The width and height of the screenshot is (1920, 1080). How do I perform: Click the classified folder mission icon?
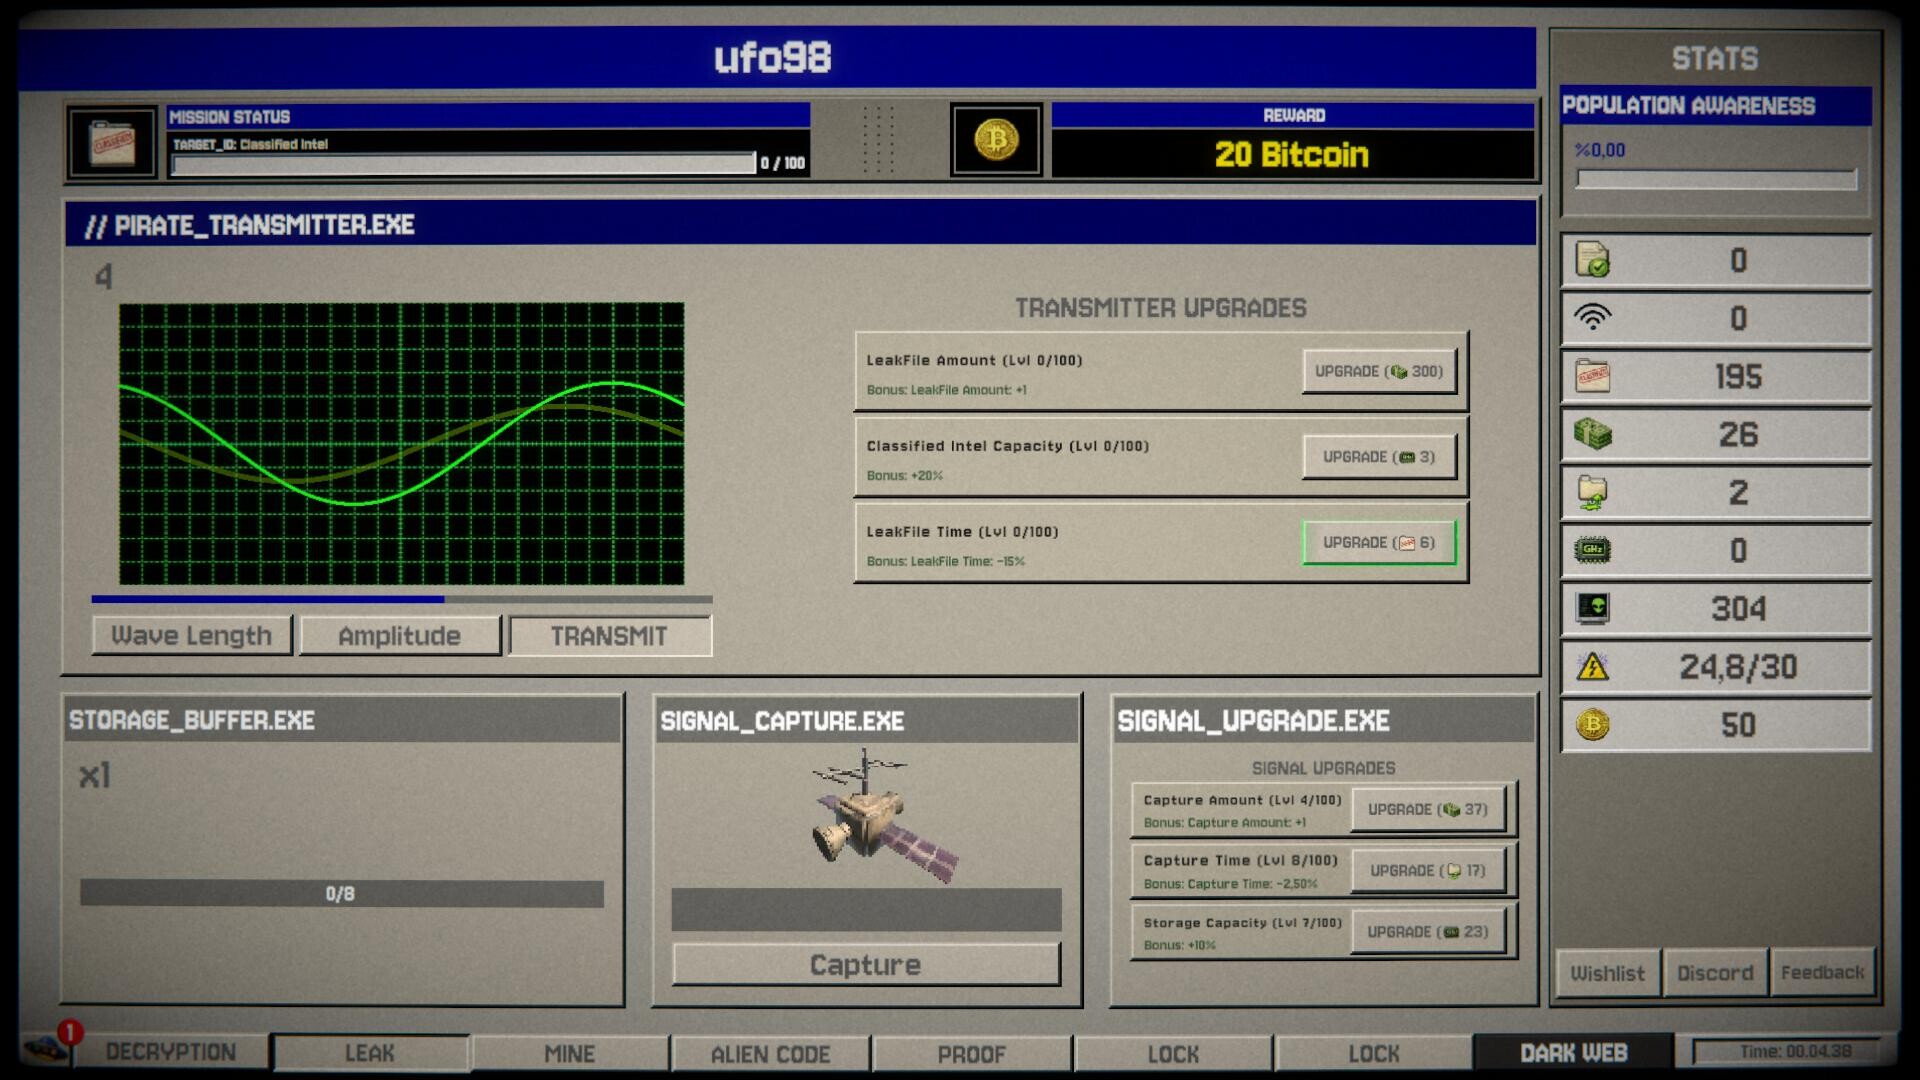click(112, 143)
